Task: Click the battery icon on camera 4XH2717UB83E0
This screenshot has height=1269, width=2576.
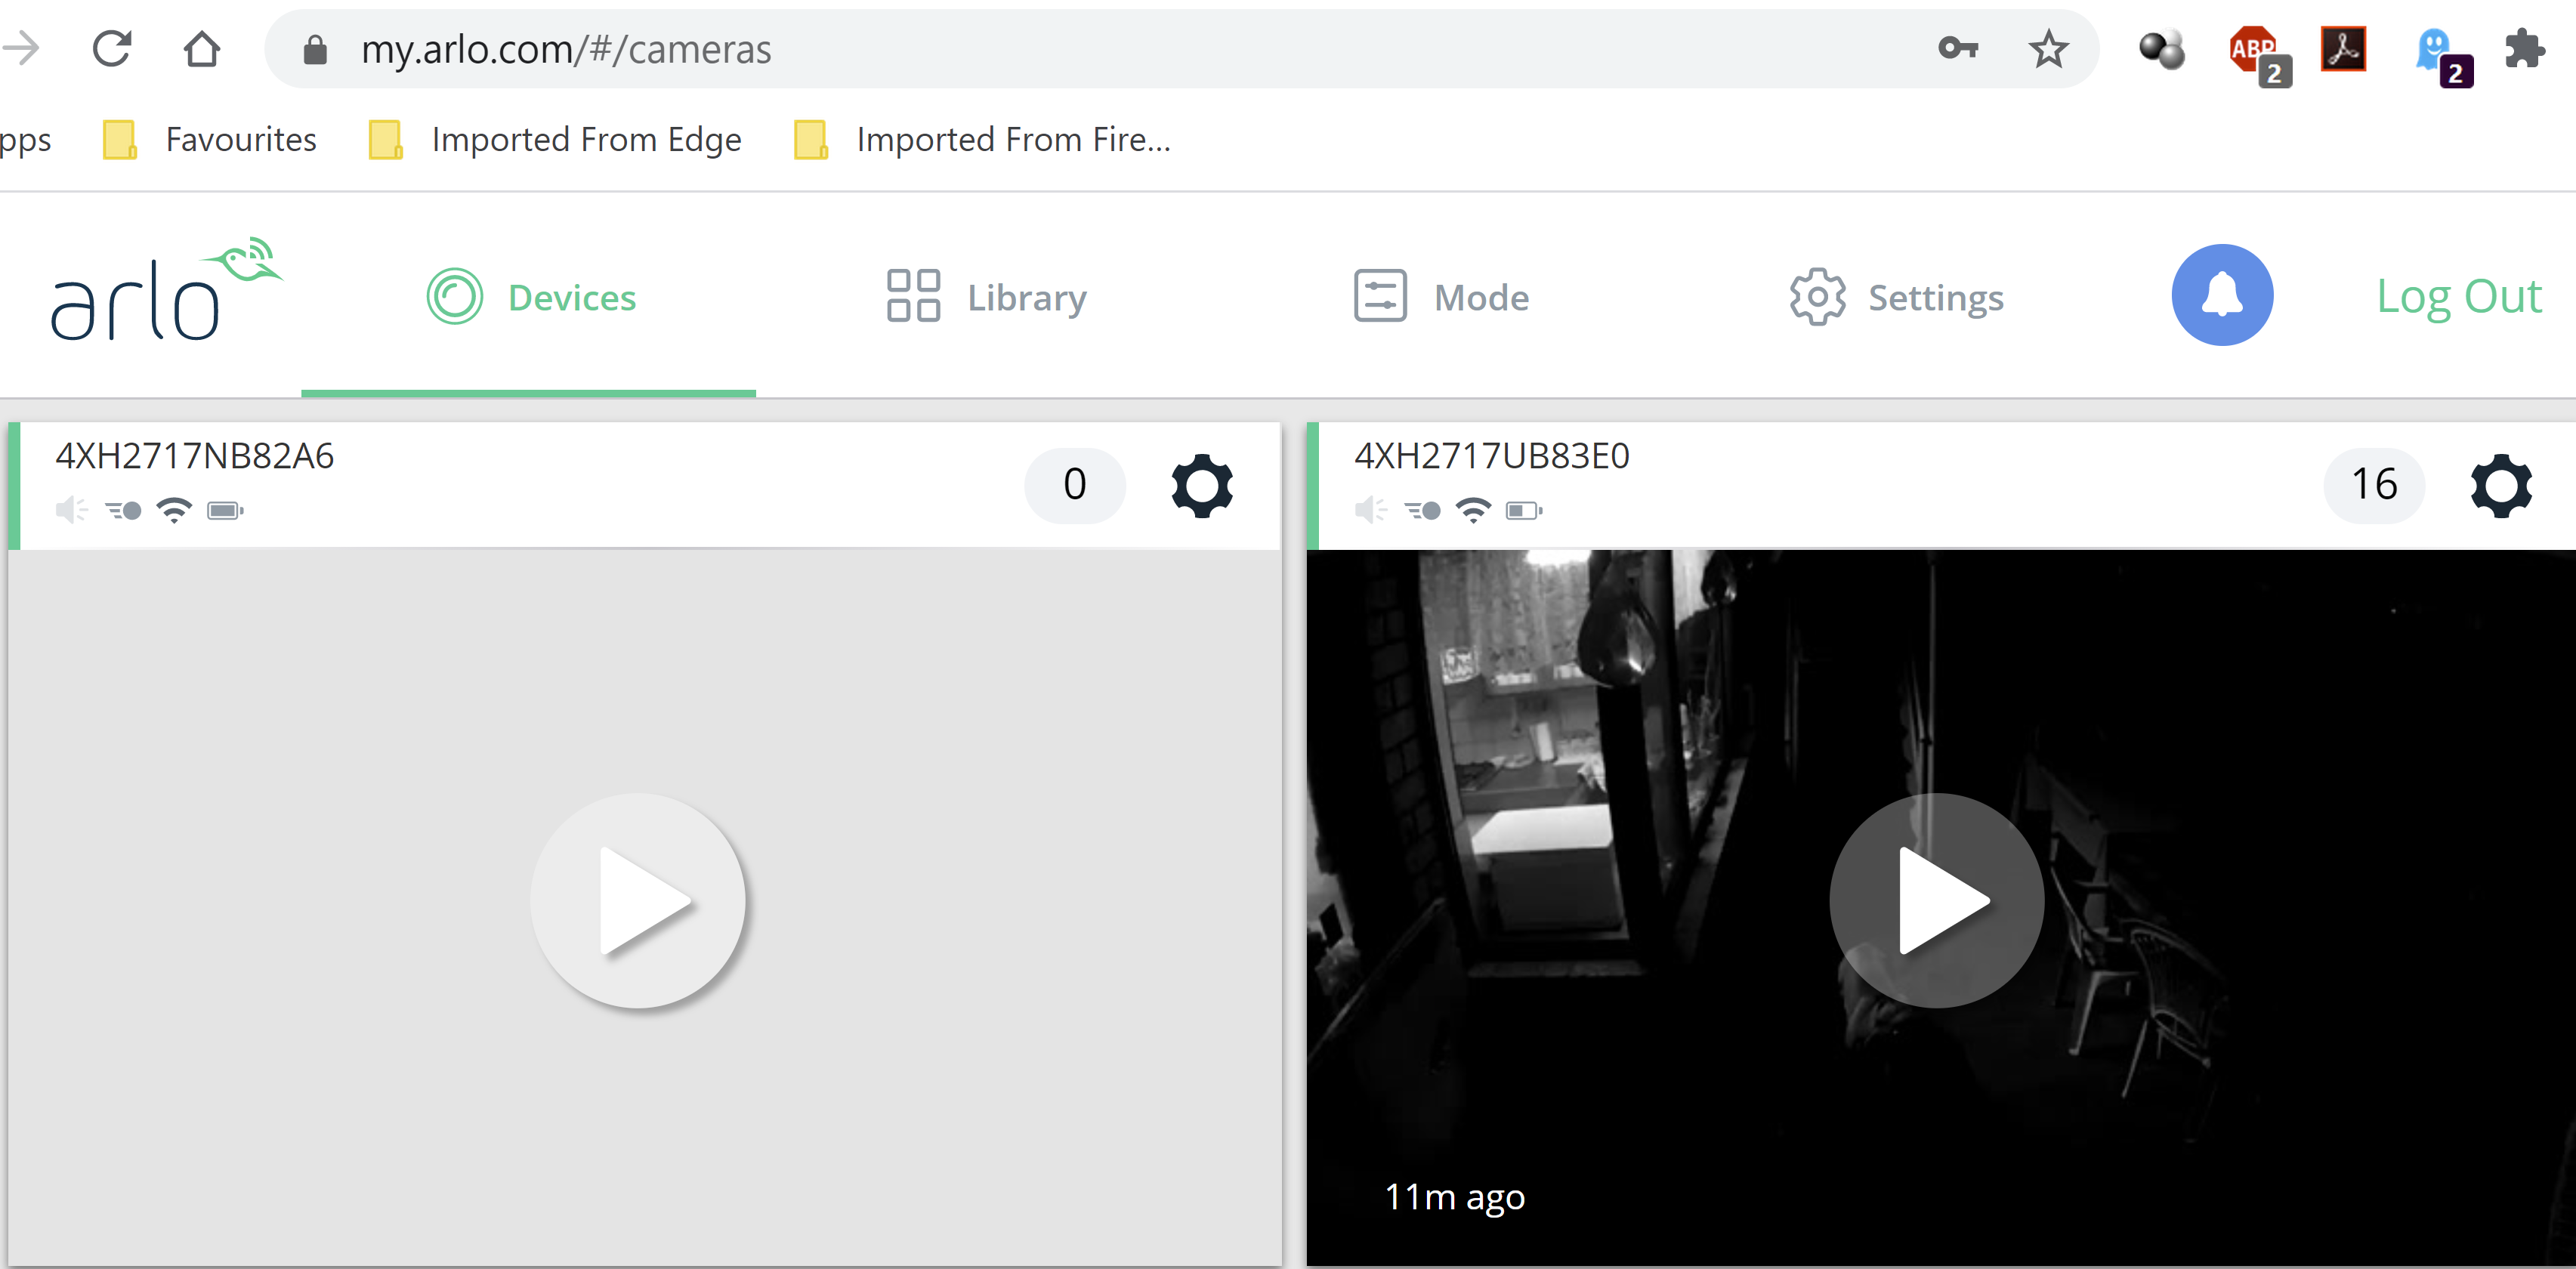Action: point(1523,511)
